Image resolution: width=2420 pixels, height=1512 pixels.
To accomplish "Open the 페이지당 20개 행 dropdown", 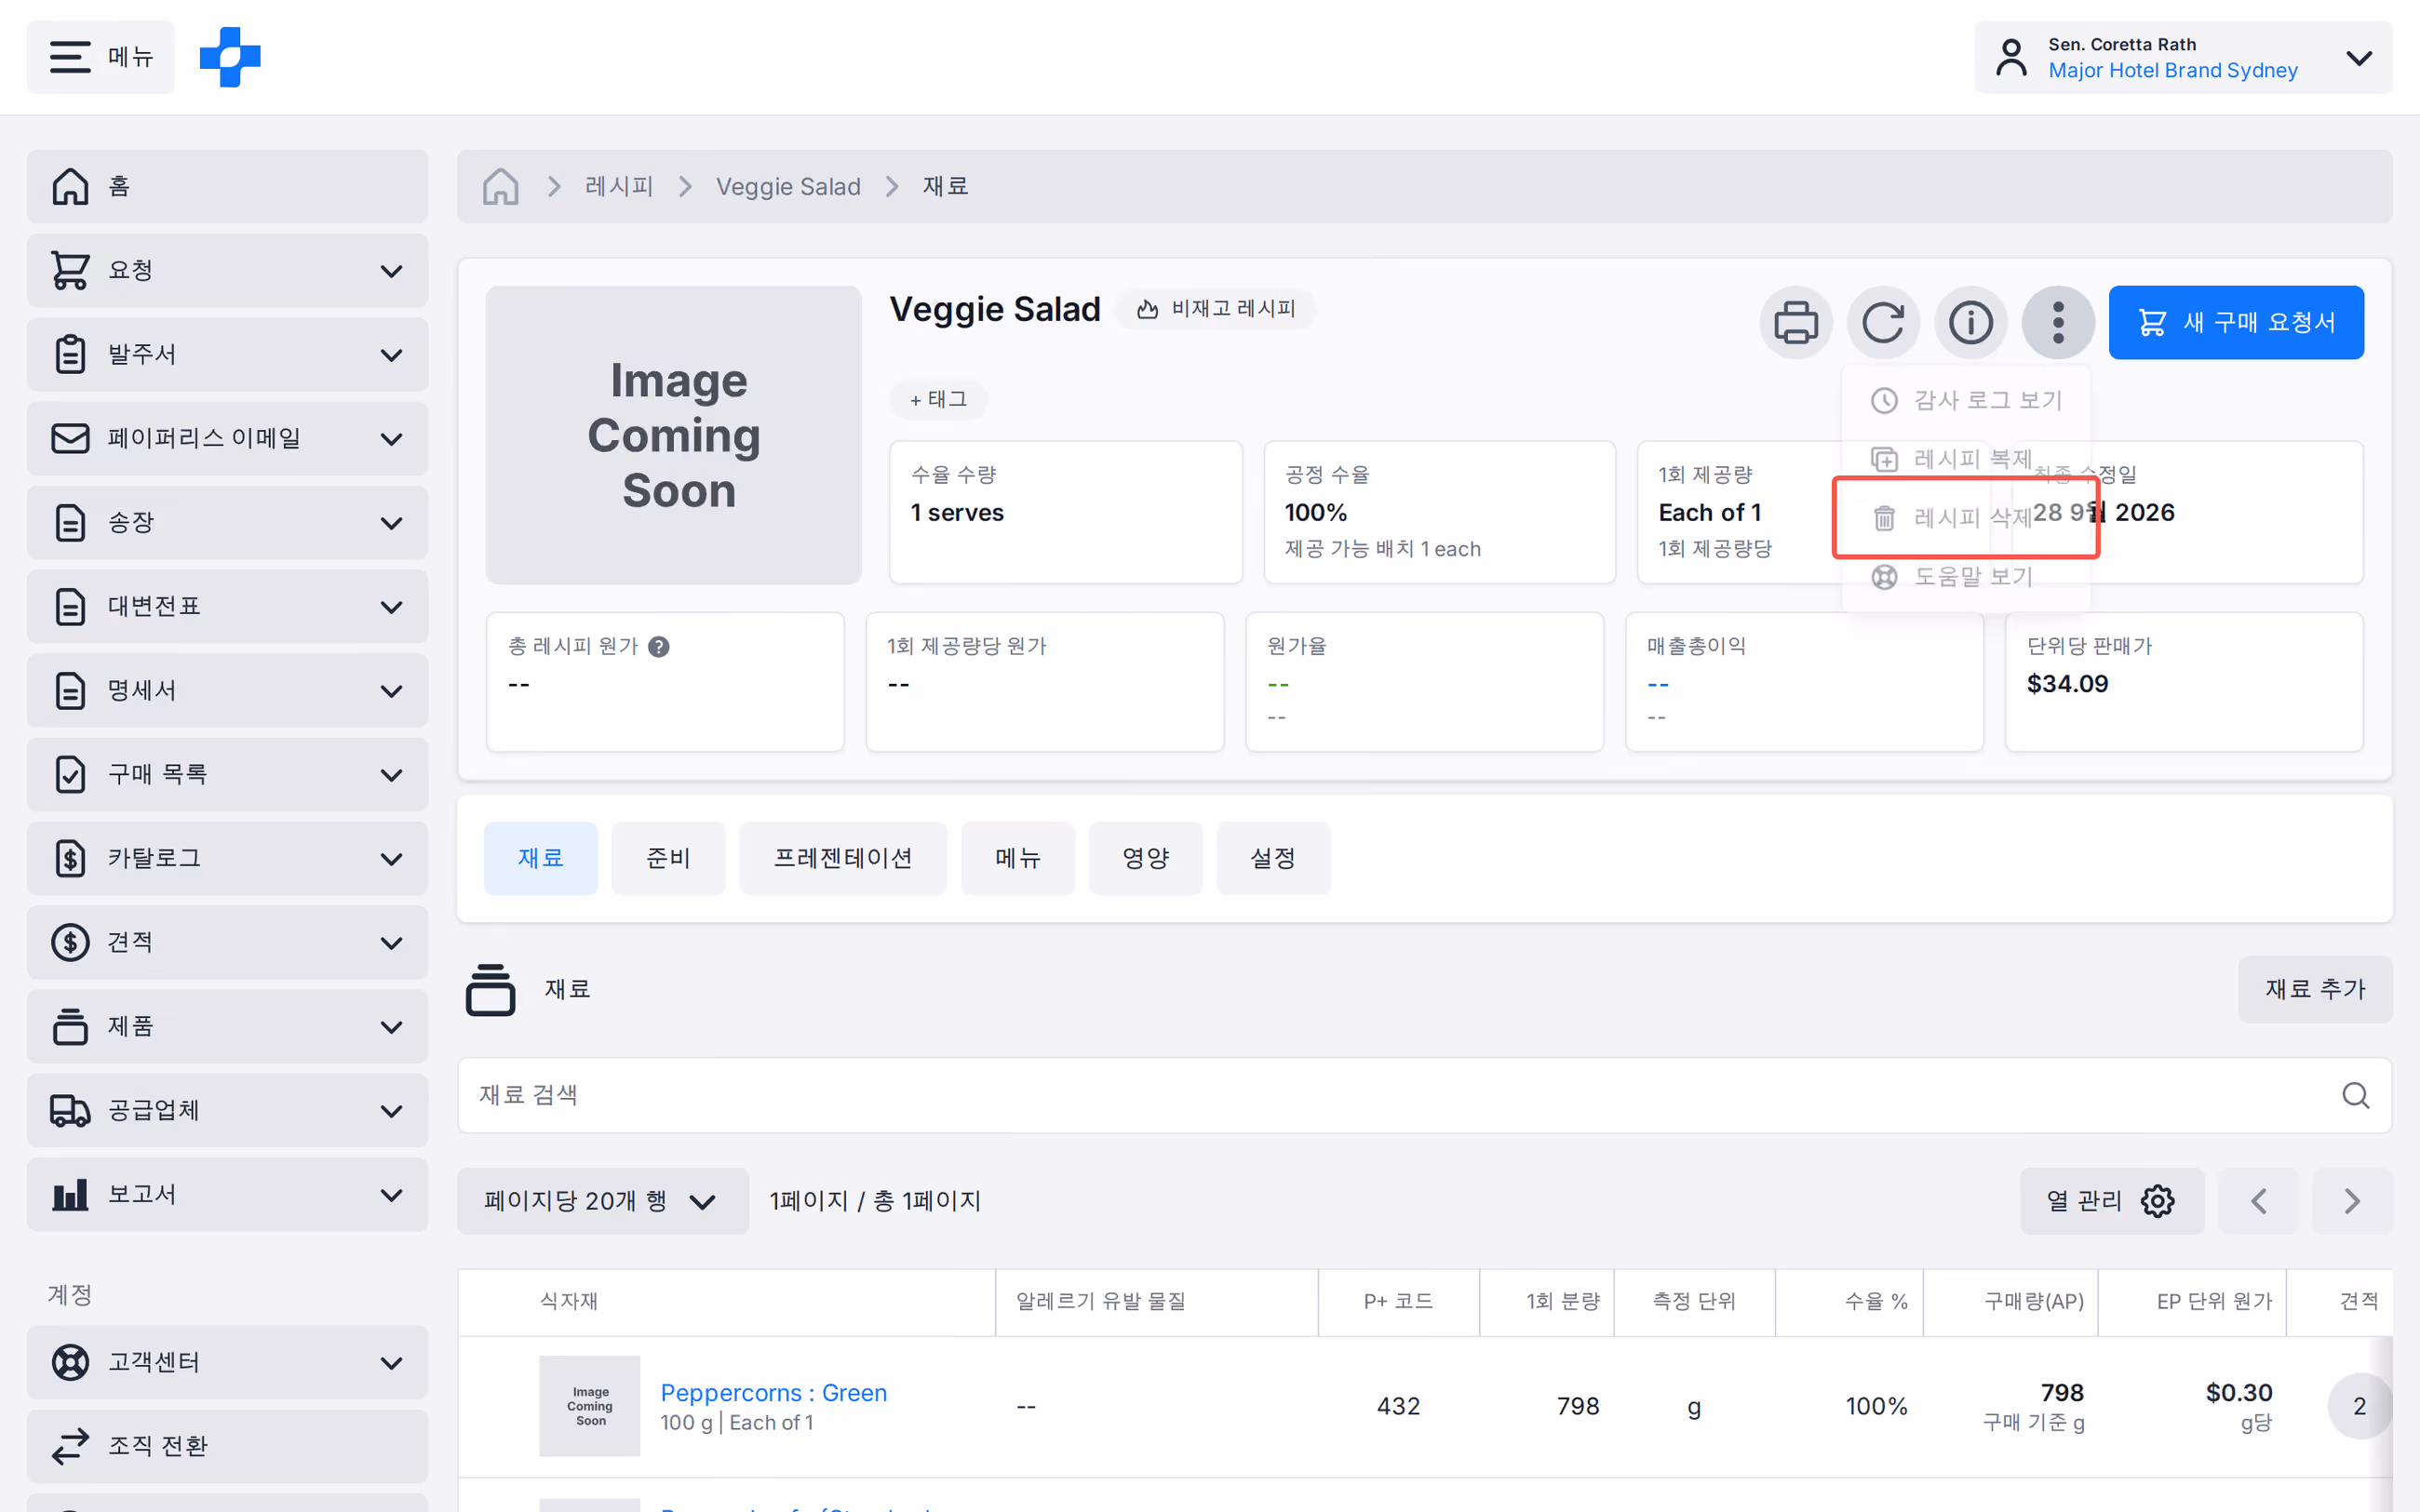I will [602, 1201].
